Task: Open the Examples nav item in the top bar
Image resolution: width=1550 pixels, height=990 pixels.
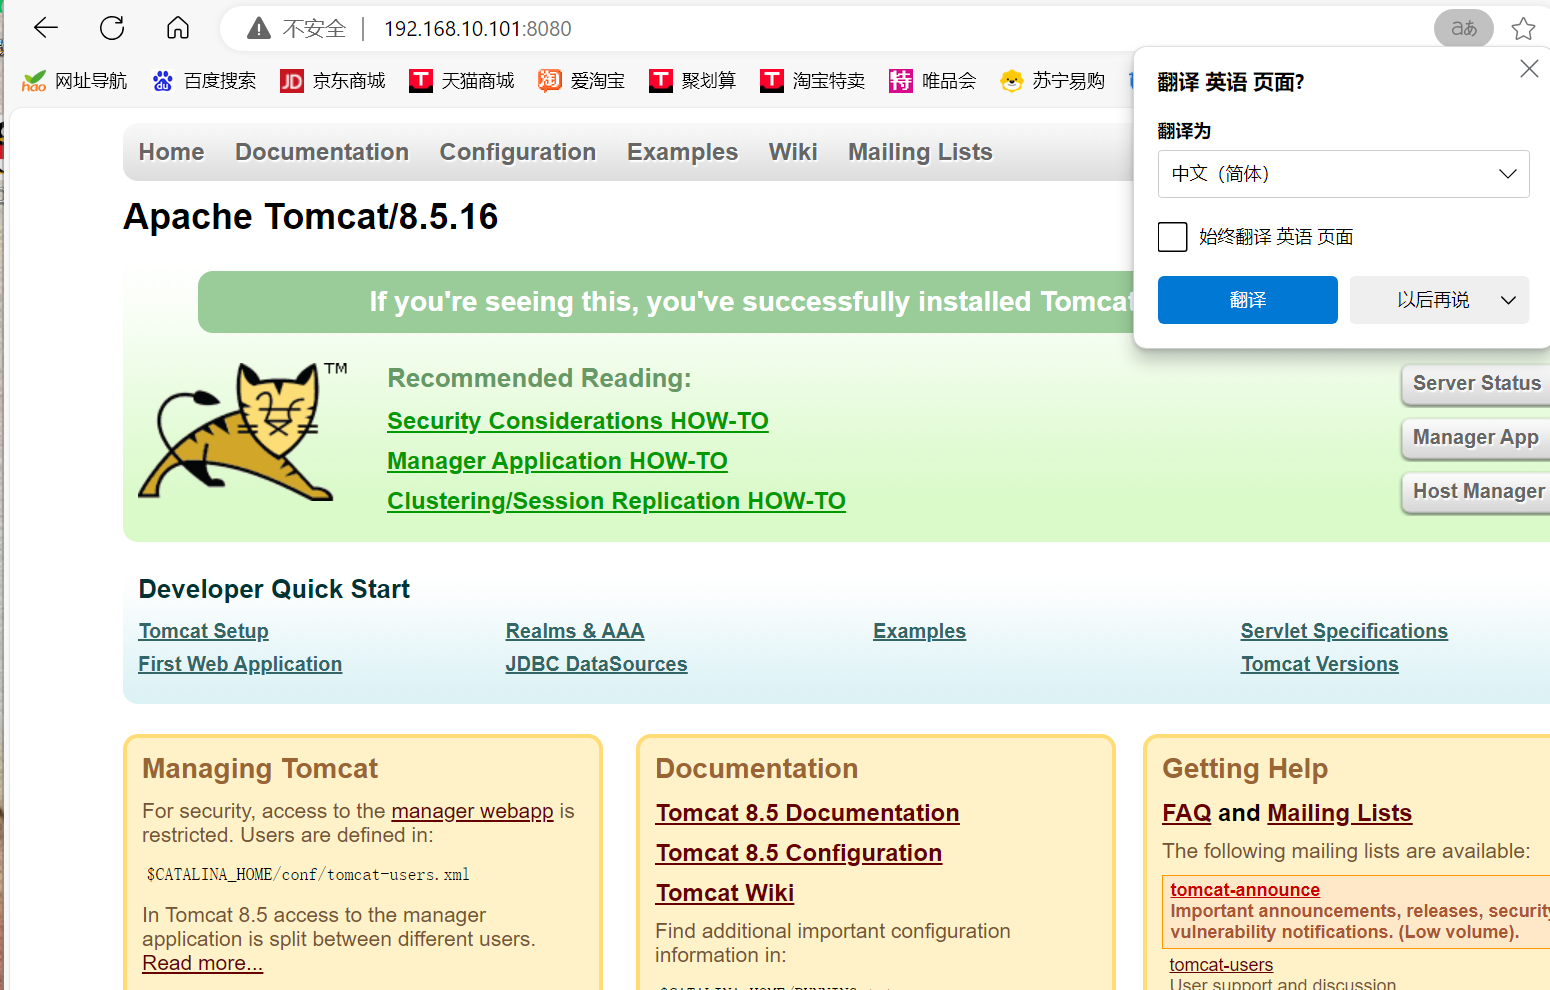Action: [x=682, y=152]
